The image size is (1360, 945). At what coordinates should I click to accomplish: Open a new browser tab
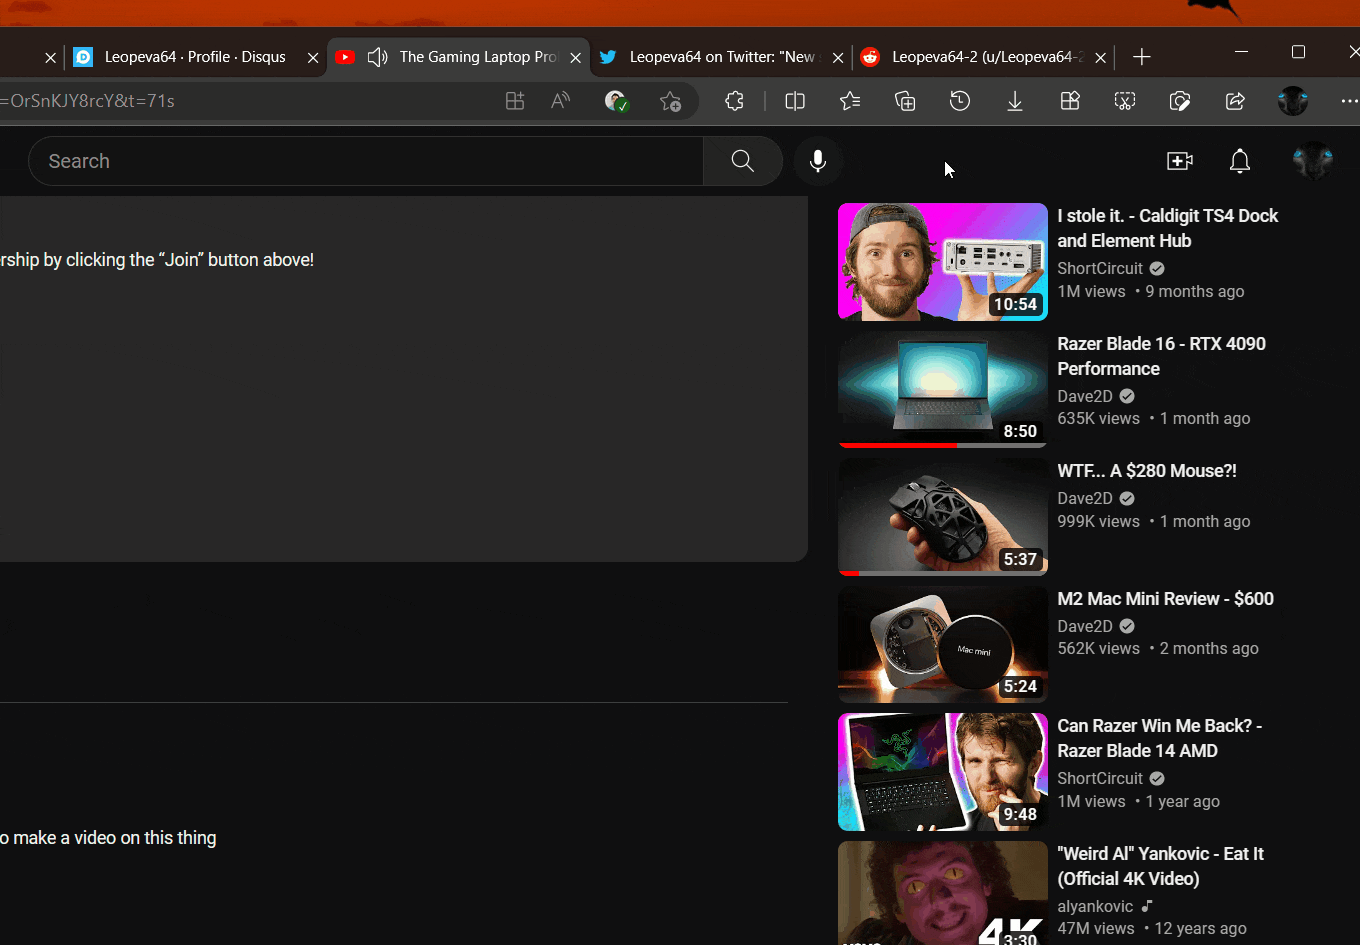1141,57
